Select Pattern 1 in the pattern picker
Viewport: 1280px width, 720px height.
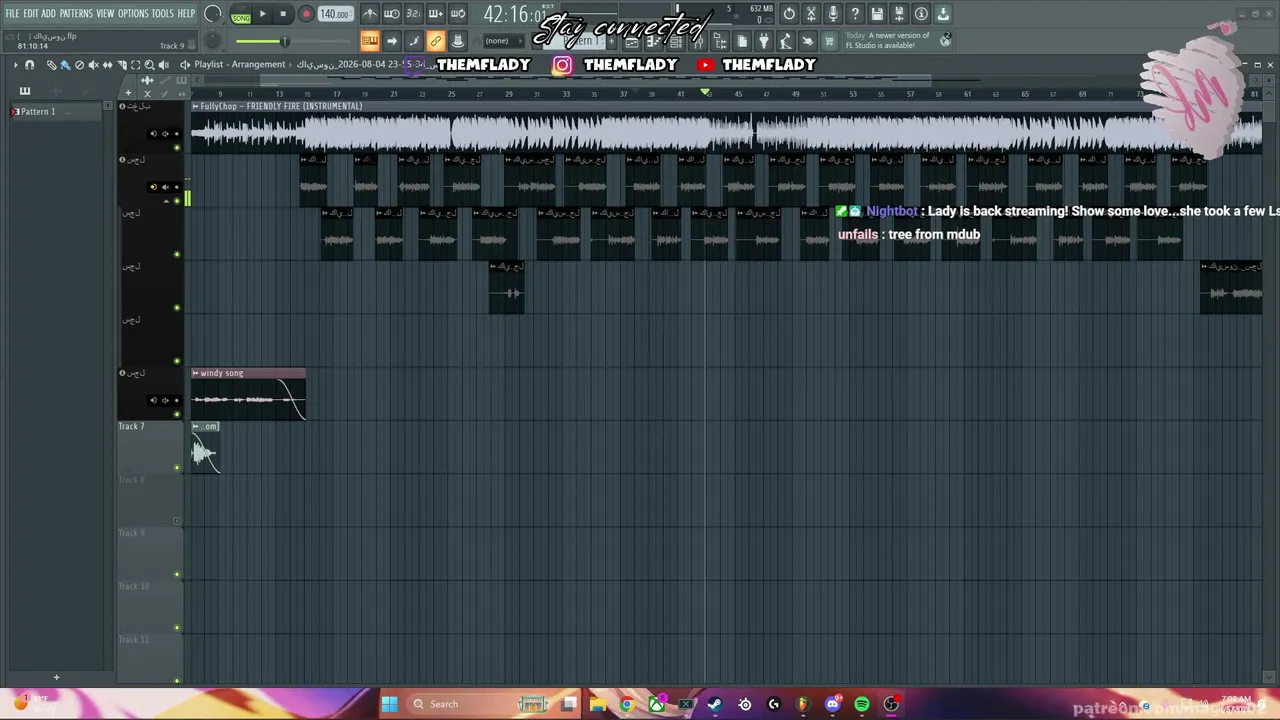coord(59,111)
